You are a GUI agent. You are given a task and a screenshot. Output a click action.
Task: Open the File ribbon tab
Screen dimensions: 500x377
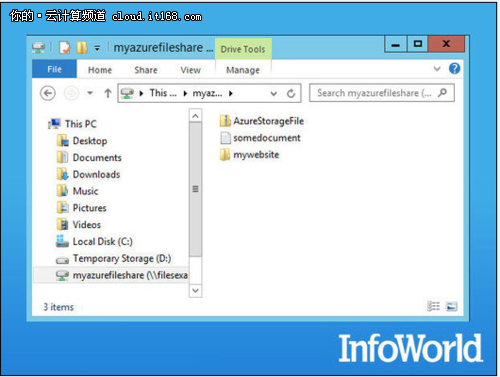(x=54, y=69)
